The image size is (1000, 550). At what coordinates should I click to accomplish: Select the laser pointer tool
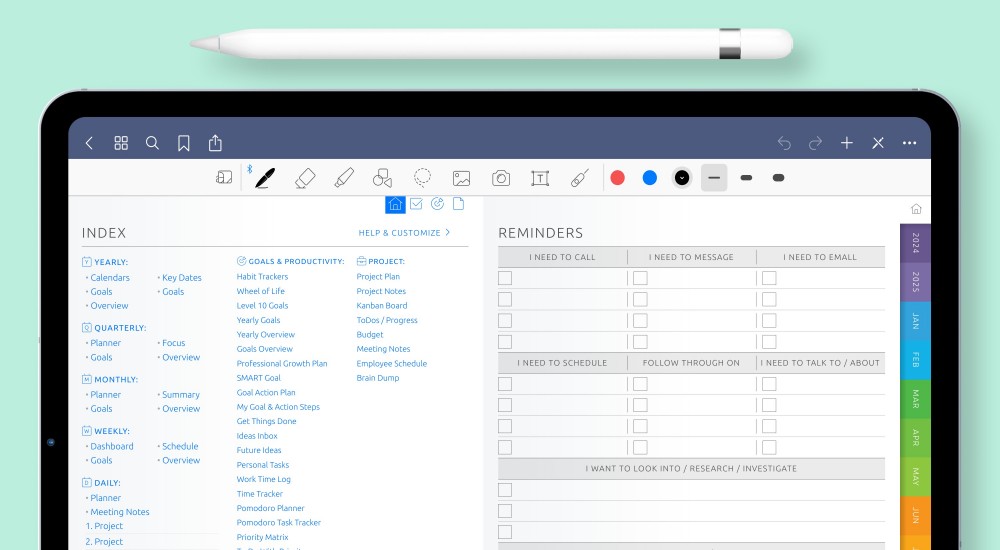(x=579, y=178)
